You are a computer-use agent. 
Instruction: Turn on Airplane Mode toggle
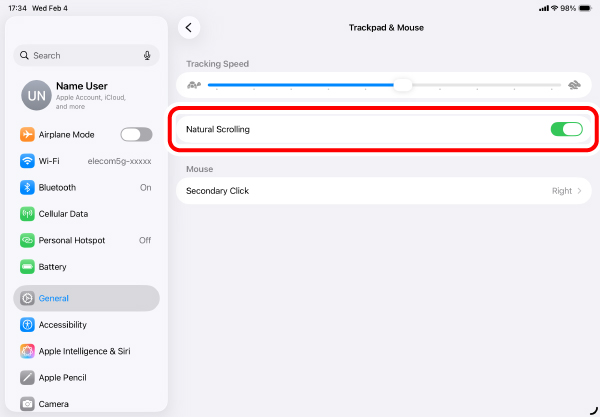(136, 135)
